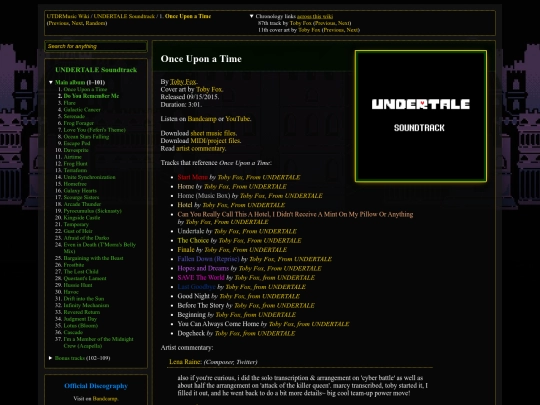Open the Official Discography heading
Viewport: 540px width, 405px height.
click(96, 386)
